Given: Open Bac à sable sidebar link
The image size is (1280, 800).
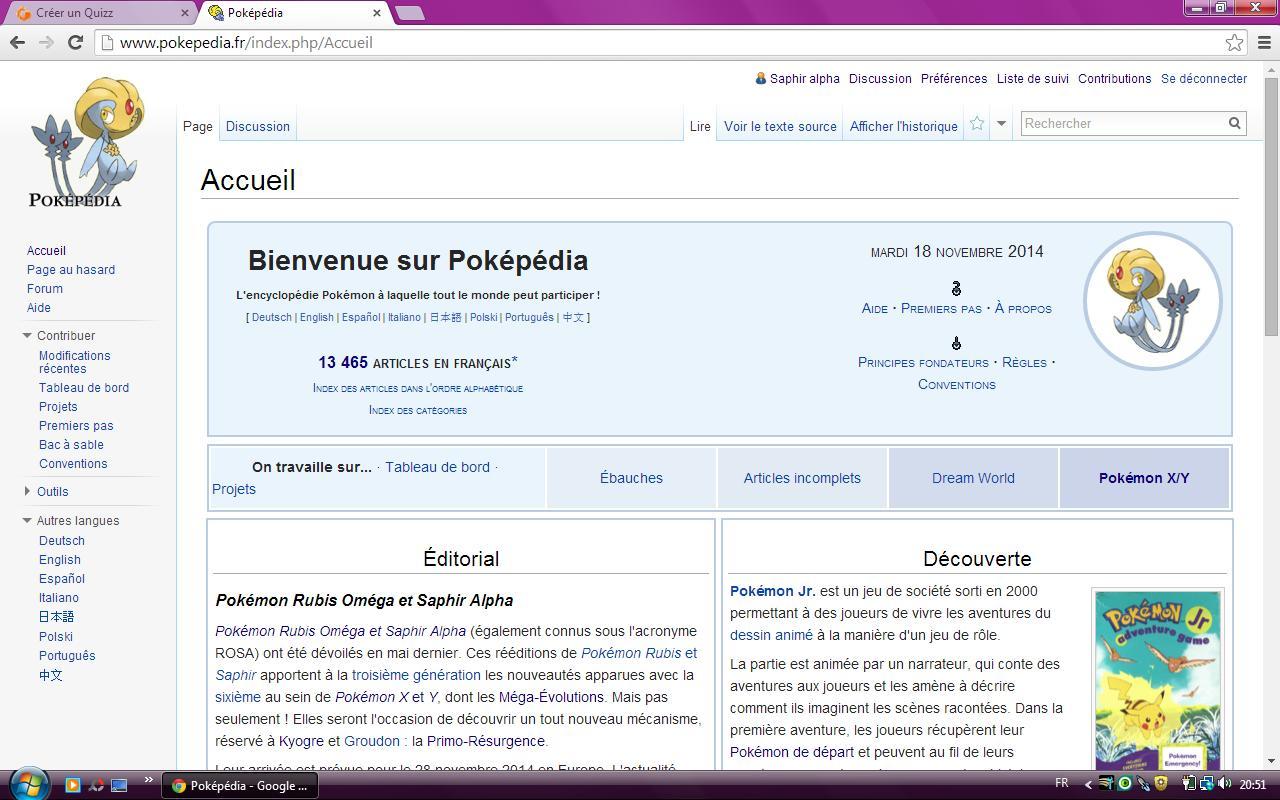Looking at the screenshot, I should pyautogui.click(x=71, y=445).
